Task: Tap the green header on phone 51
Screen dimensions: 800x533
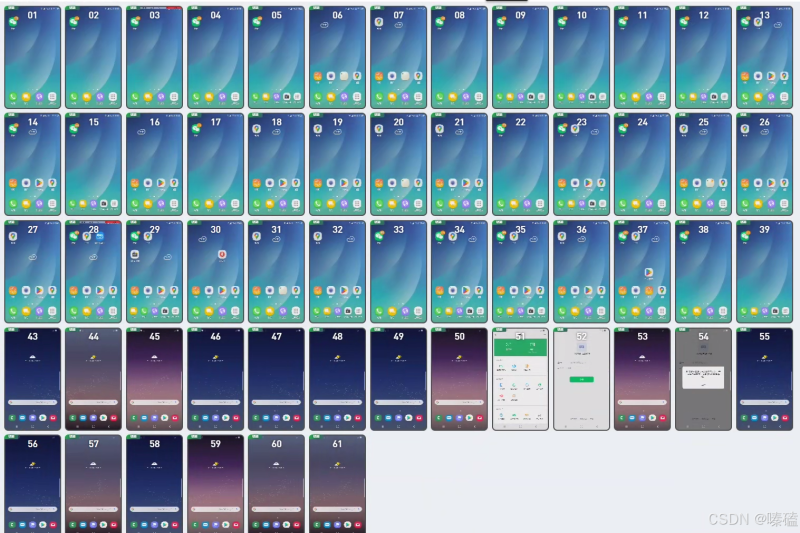Action: click(x=520, y=347)
